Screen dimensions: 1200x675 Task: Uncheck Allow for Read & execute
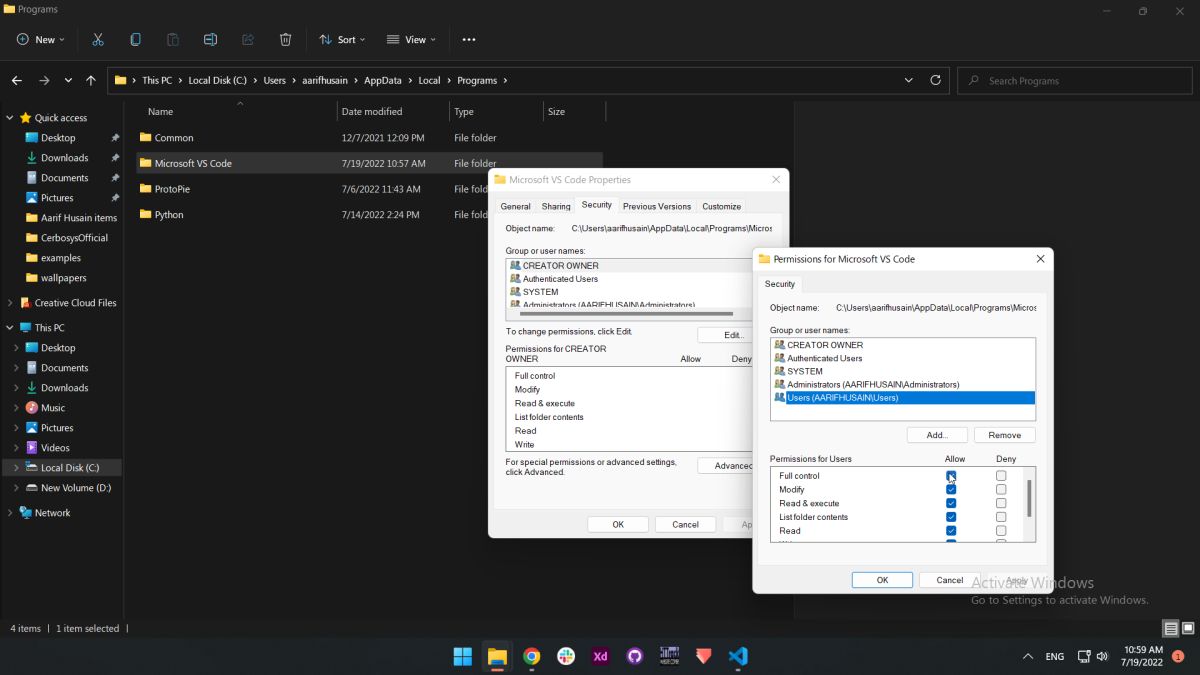pos(951,503)
